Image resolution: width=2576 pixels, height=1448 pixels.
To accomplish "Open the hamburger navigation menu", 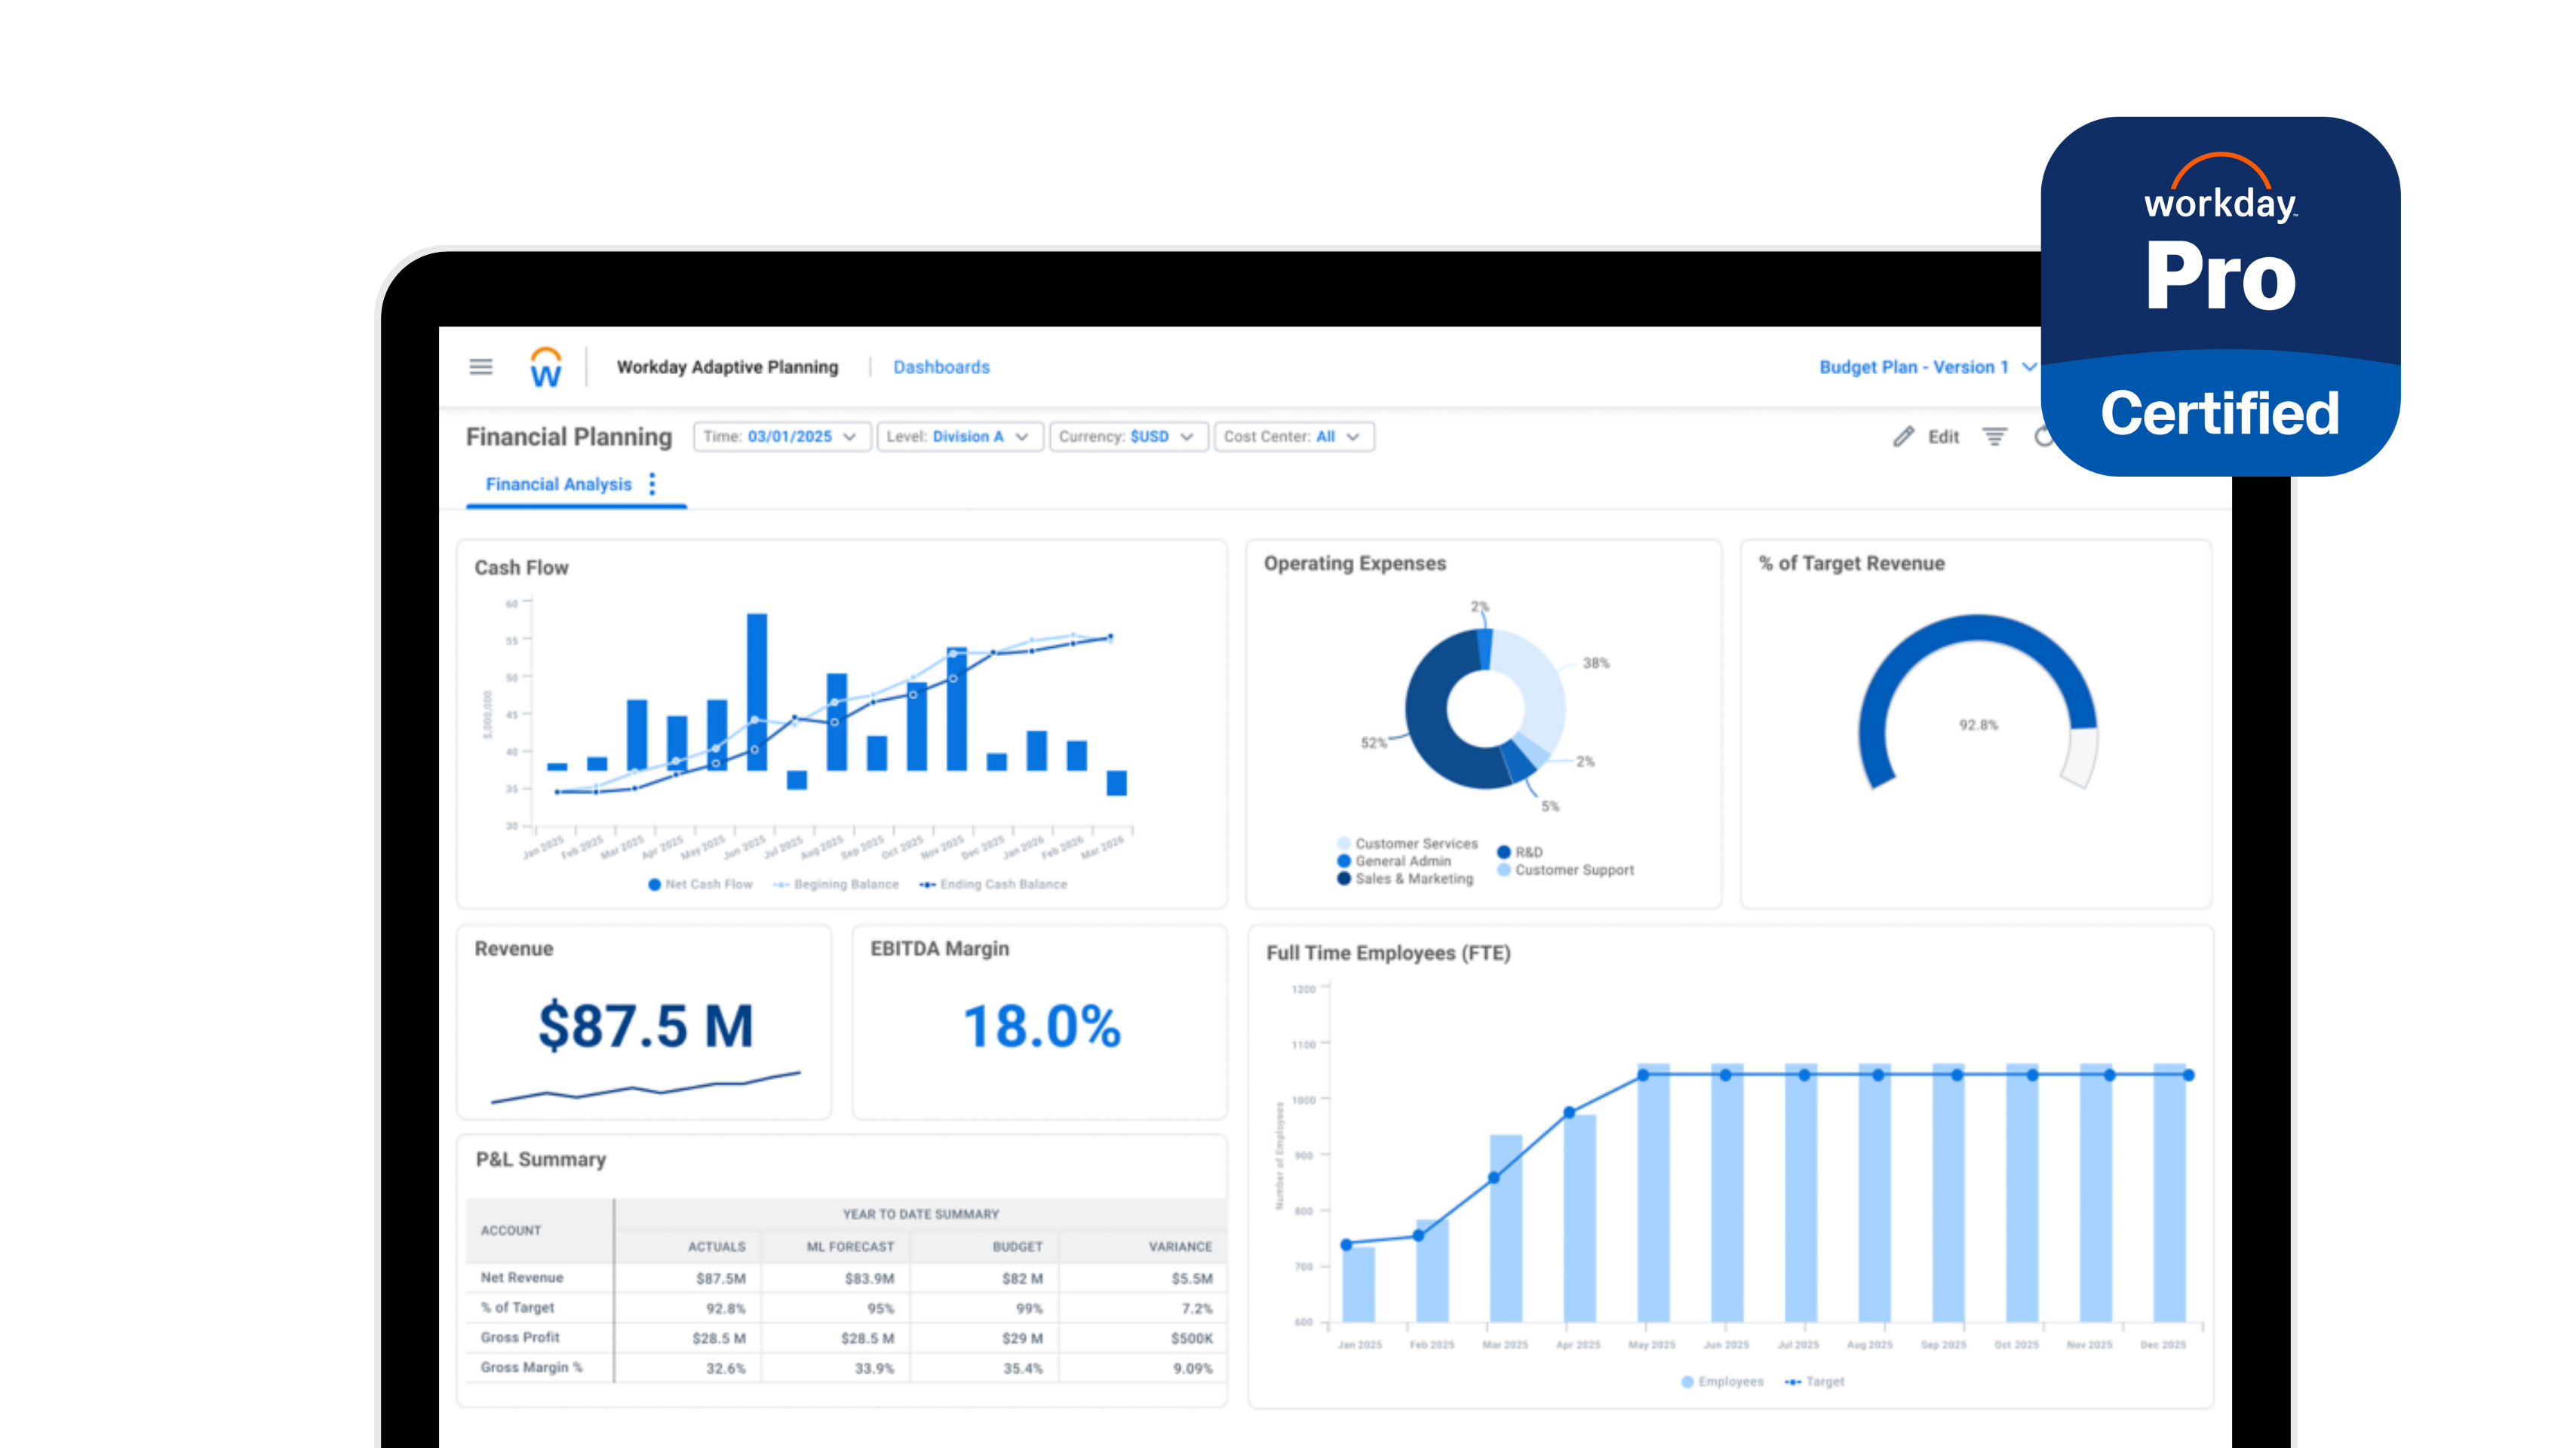I will [x=481, y=366].
